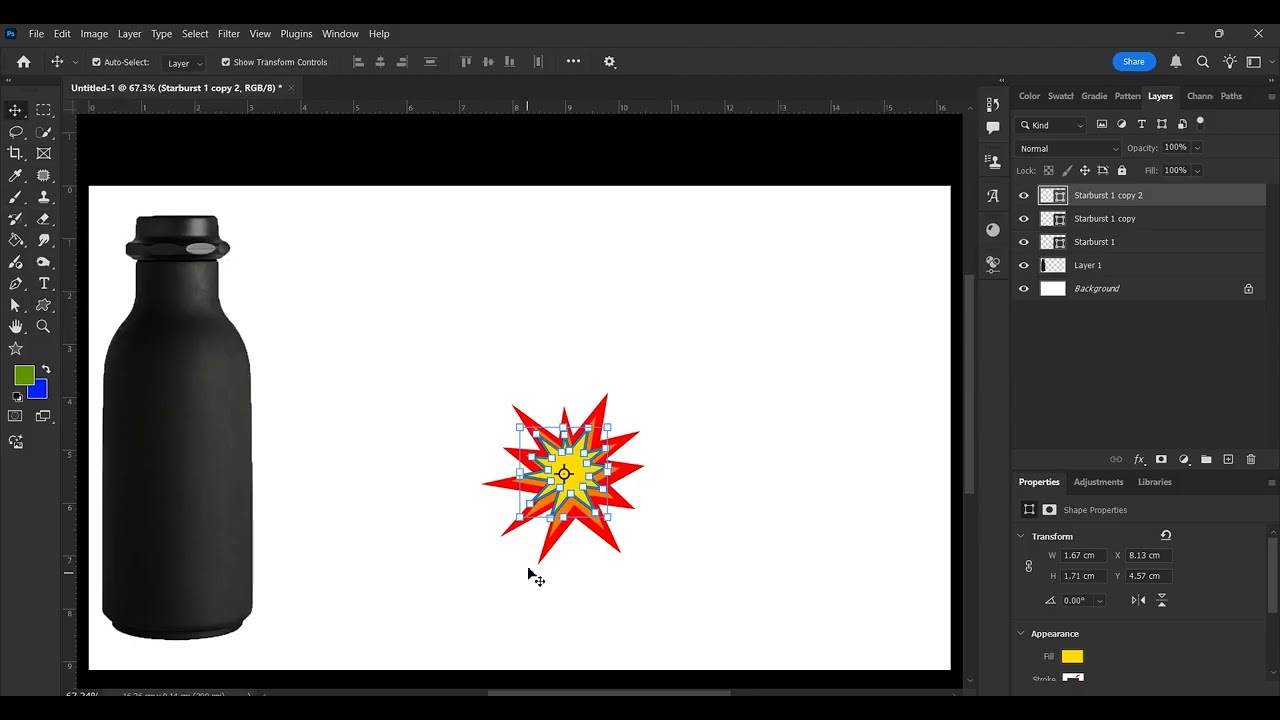Select the Eraser tool

(x=44, y=219)
